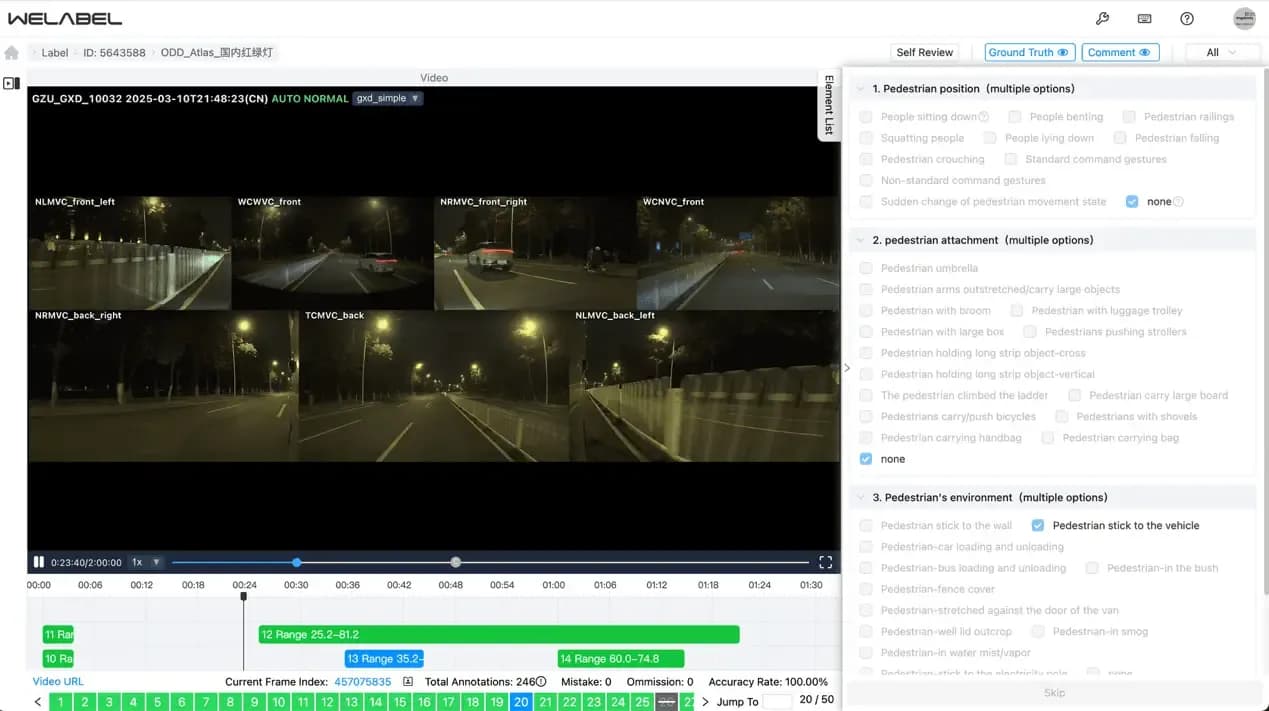This screenshot has width=1269, height=711.
Task: Open the 1x playback speed dropdown
Action: [x=146, y=562]
